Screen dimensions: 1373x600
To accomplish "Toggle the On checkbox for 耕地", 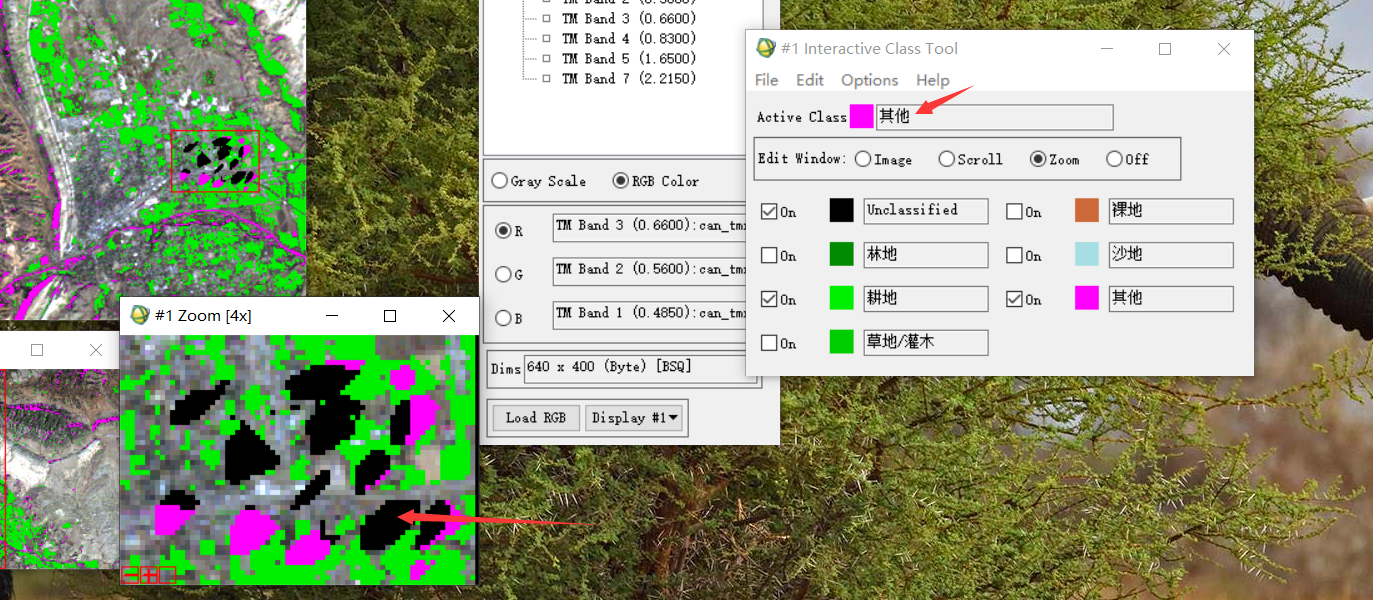I will 769,299.
